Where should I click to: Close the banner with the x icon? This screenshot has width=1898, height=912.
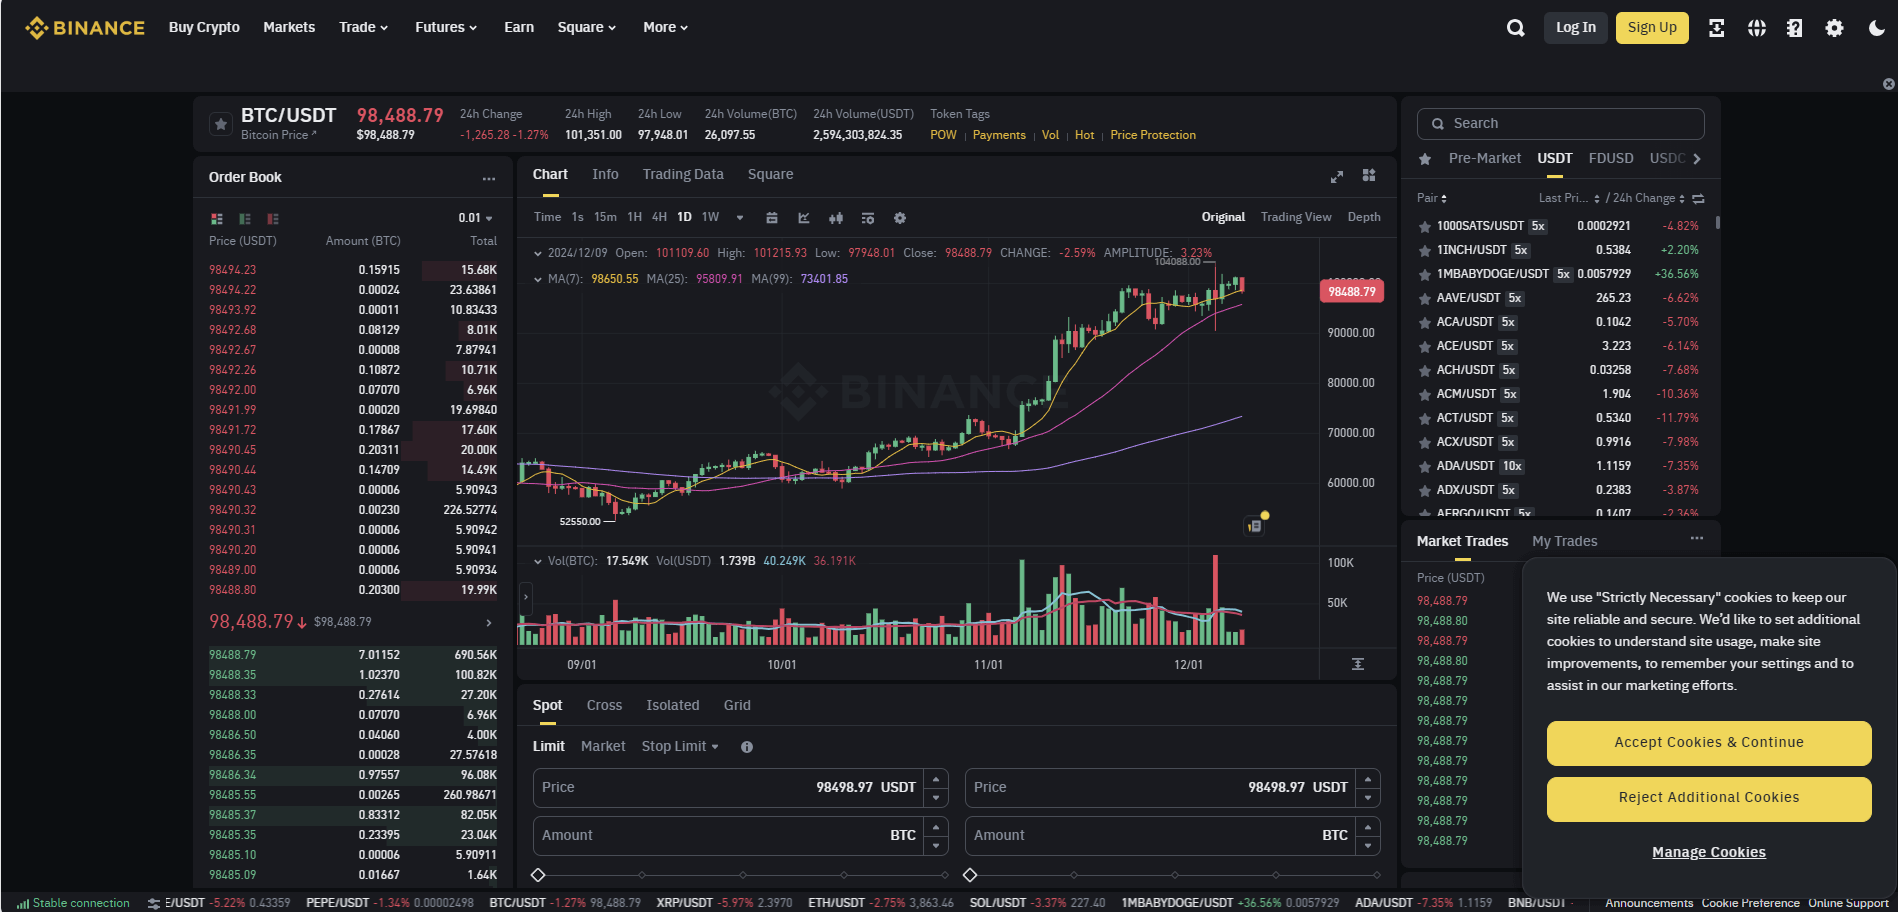(x=1889, y=84)
